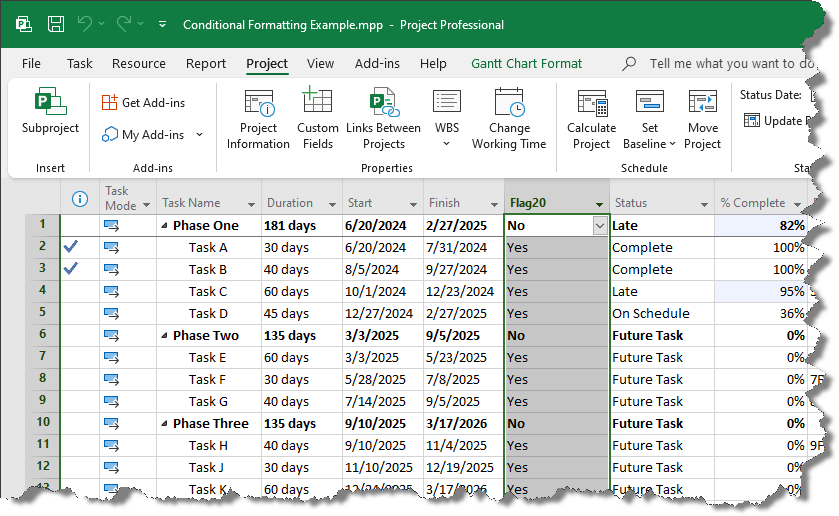This screenshot has height=516, width=839.
Task: Open Status column filter dropdown
Action: (704, 205)
